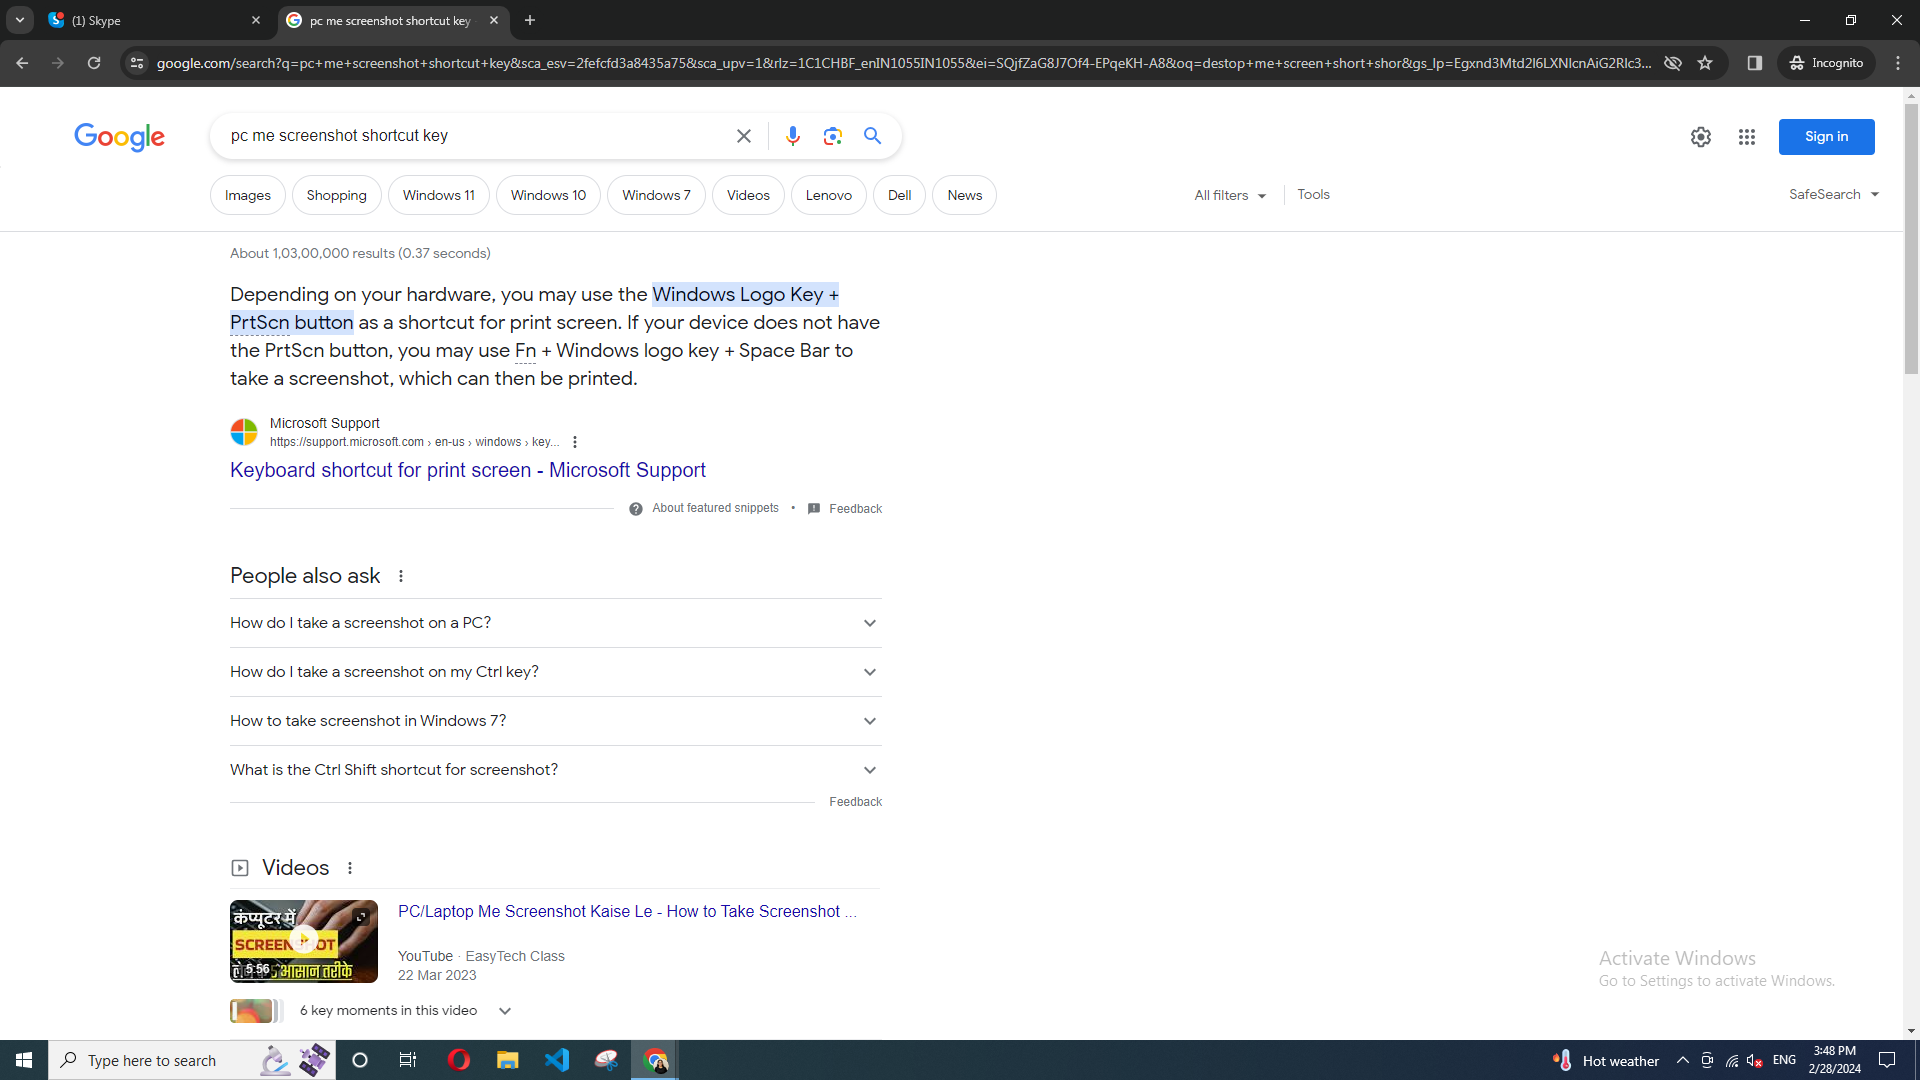Select Videos filter chip
1920x1080 pixels.
point(748,195)
